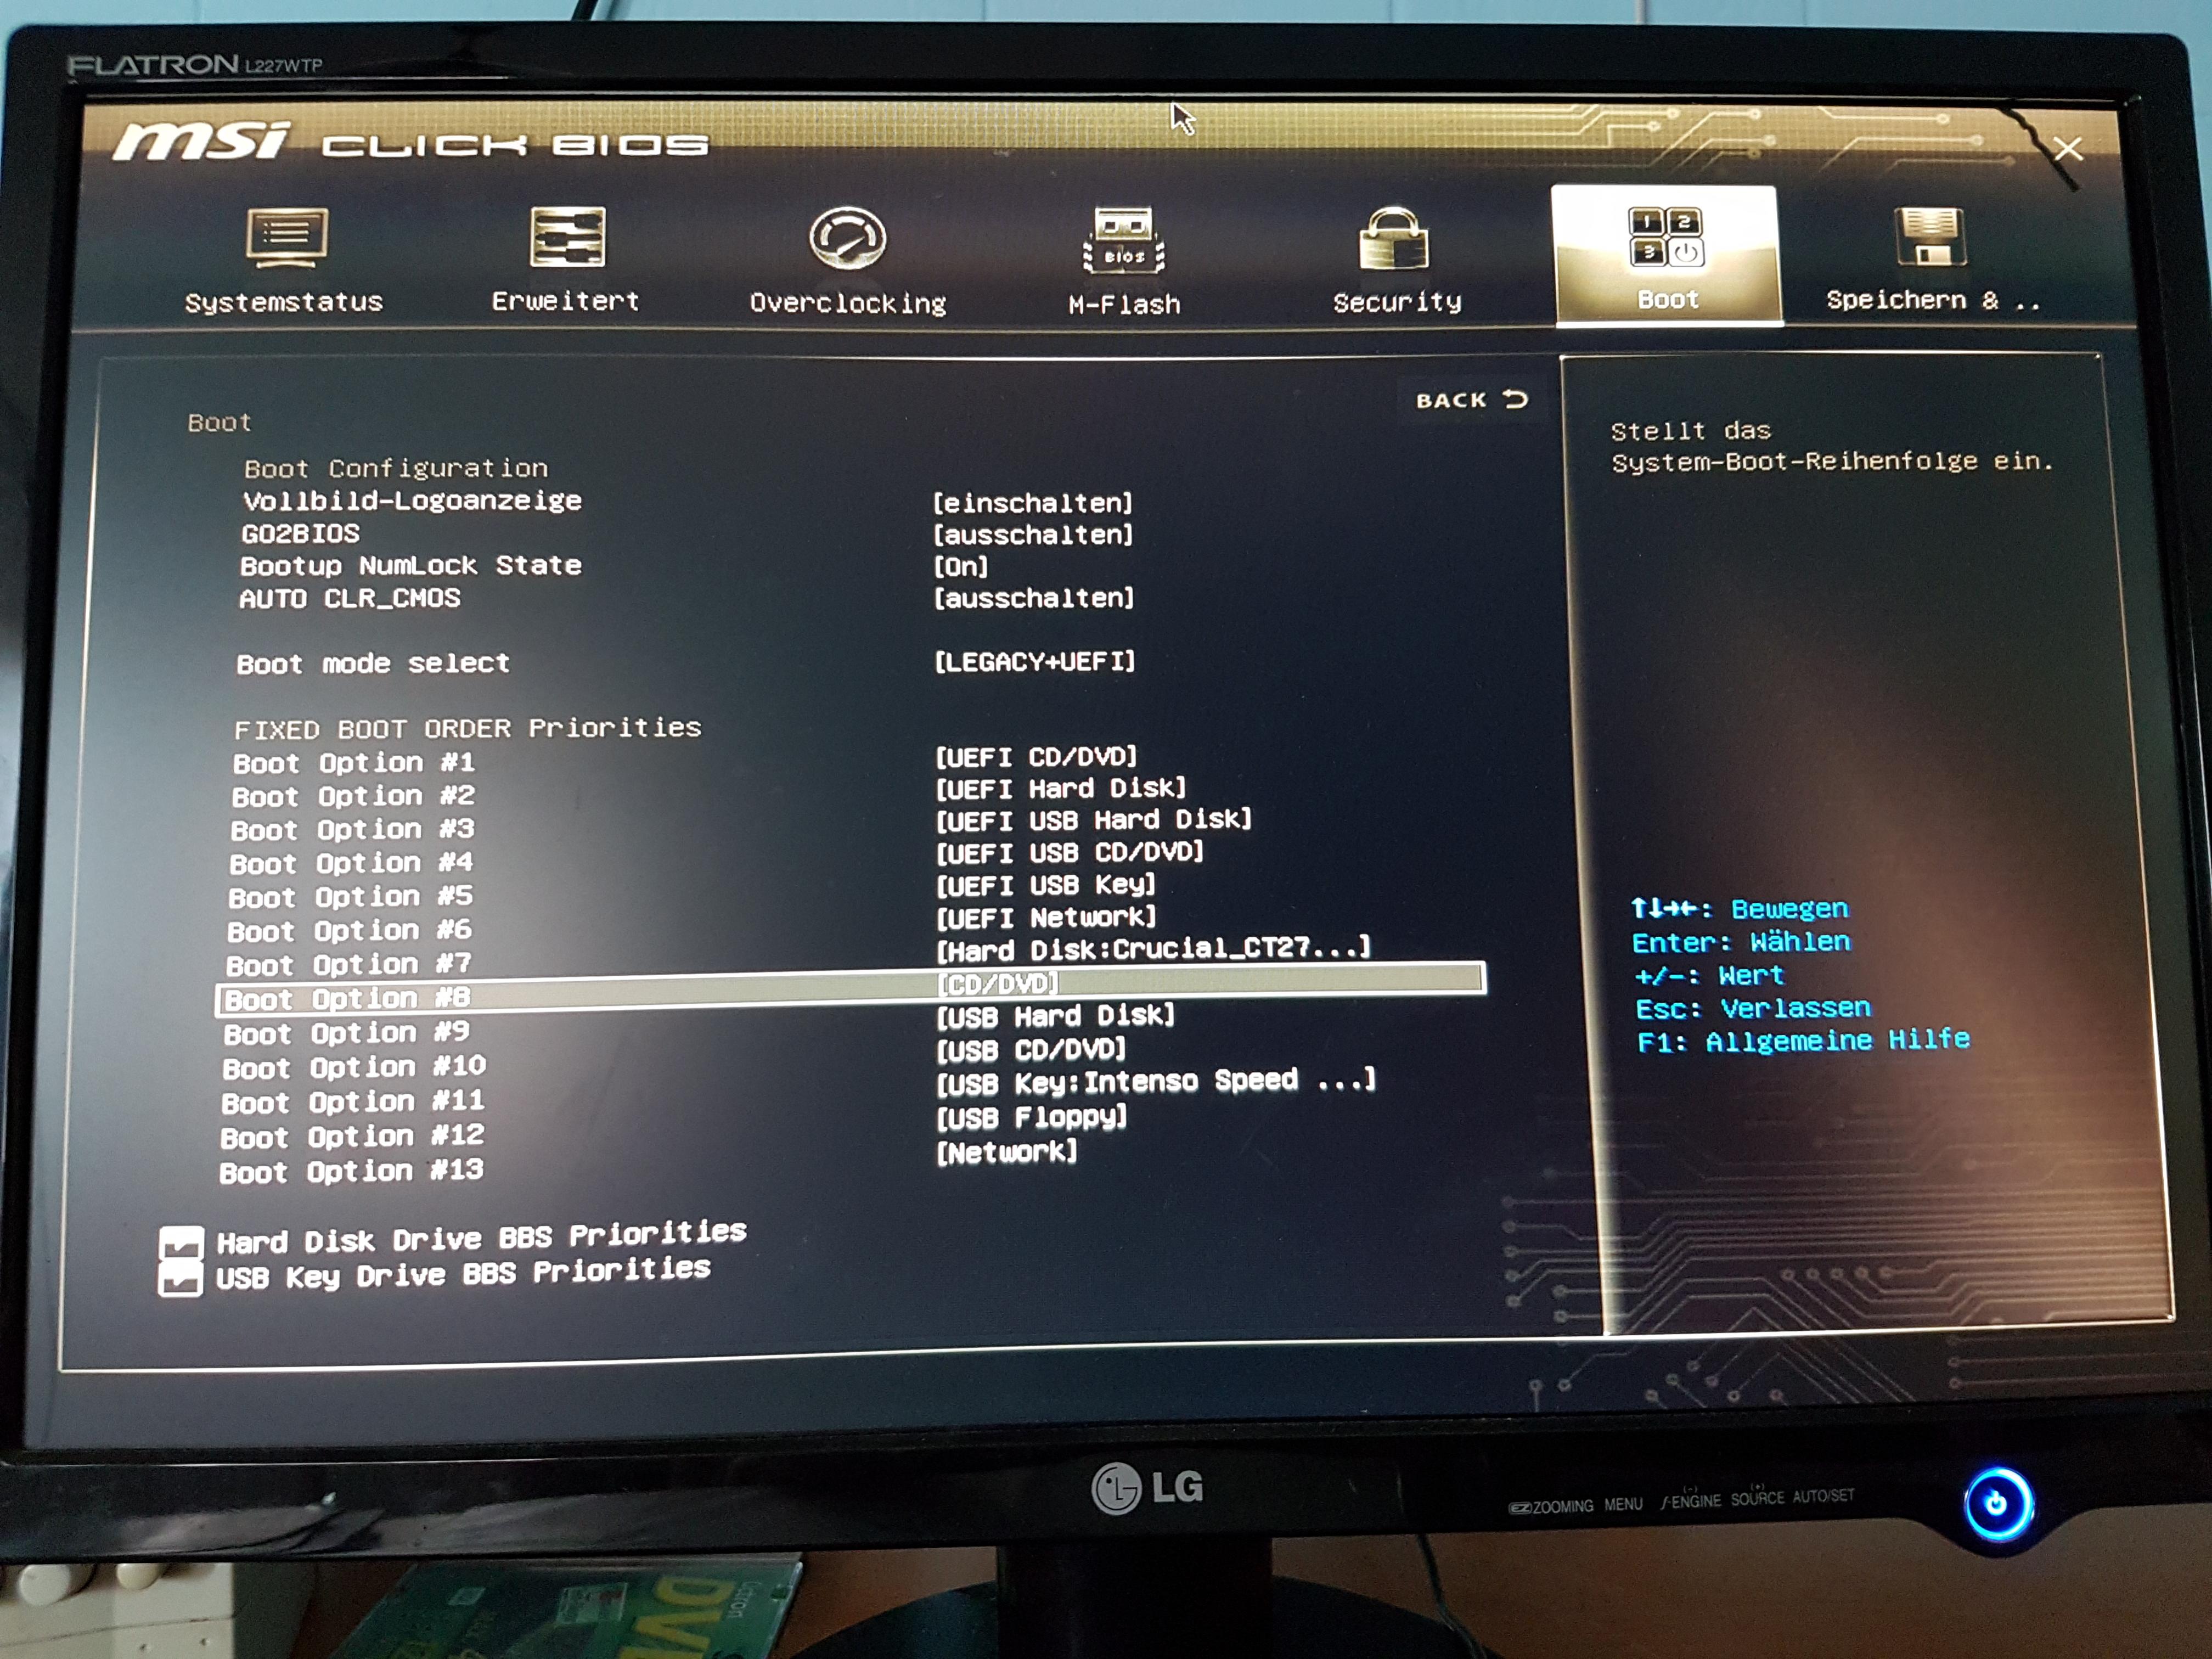Toggle AUTO CLR_CMOS ausschalten value
2212x1659 pixels.
point(1033,598)
